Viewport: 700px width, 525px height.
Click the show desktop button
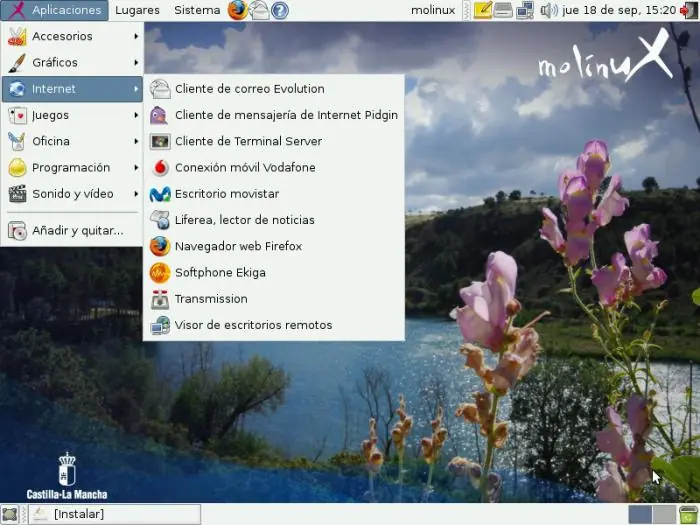coord(9,514)
